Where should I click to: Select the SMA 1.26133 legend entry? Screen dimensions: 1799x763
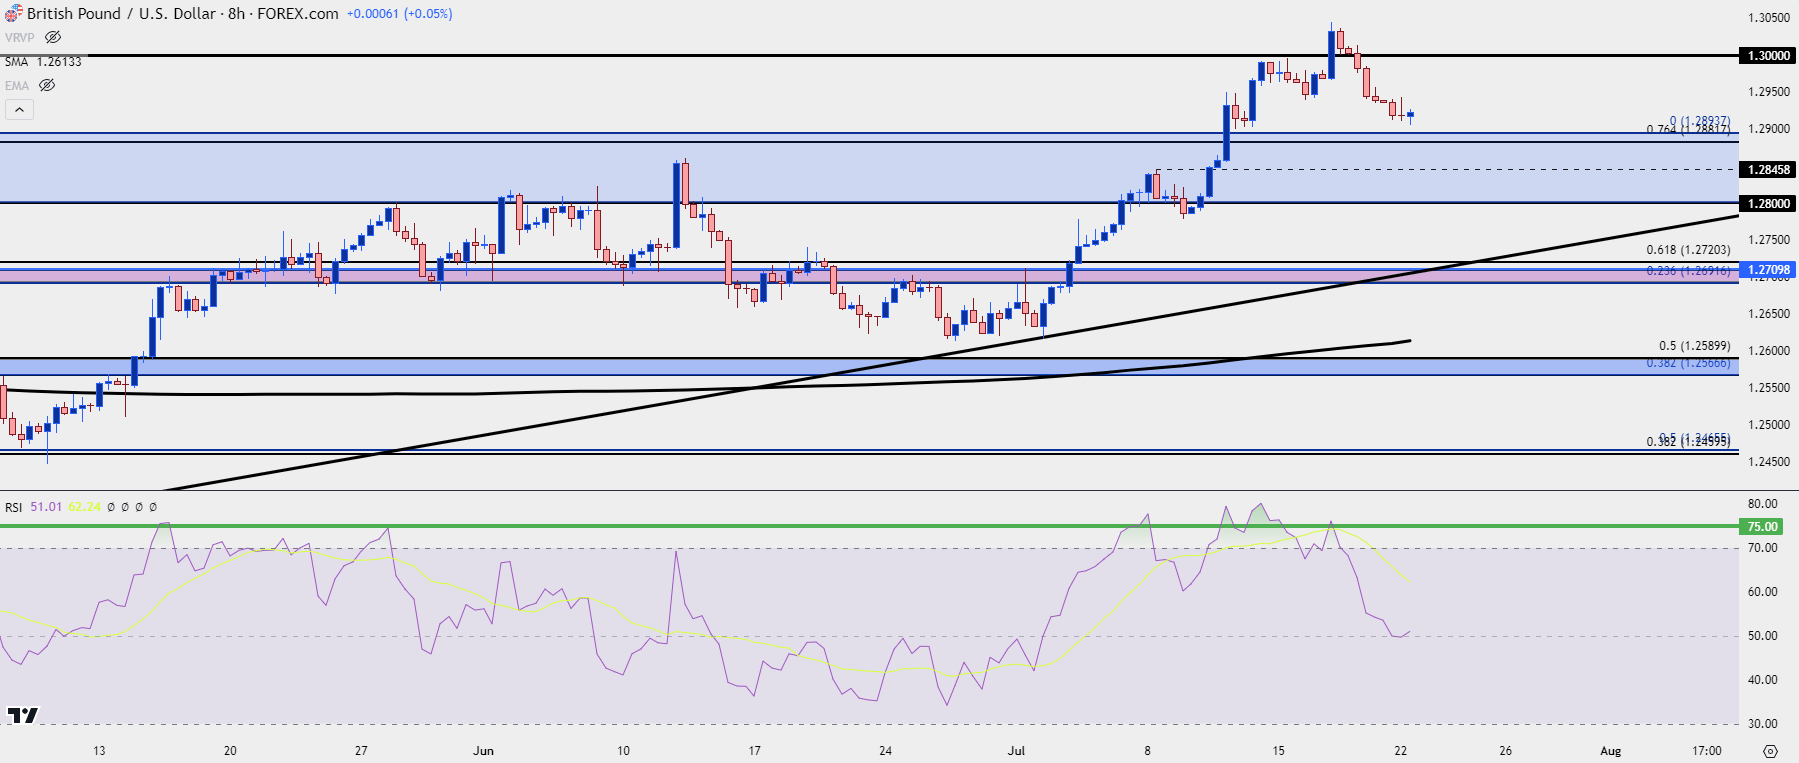click(43, 61)
